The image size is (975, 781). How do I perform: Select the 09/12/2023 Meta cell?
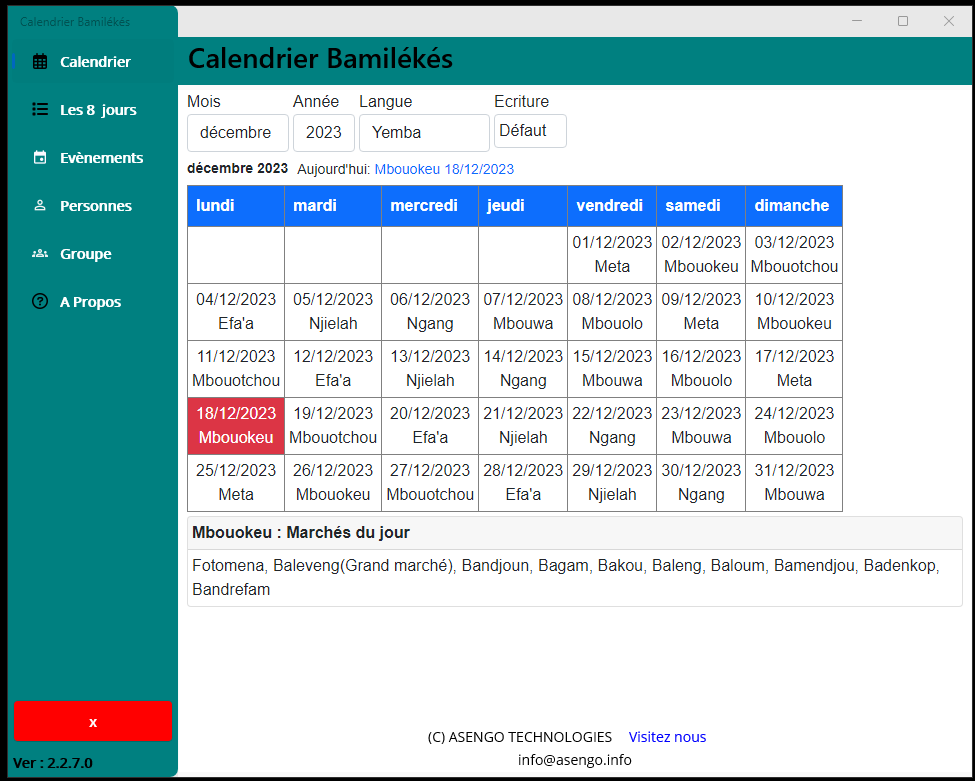(701, 312)
